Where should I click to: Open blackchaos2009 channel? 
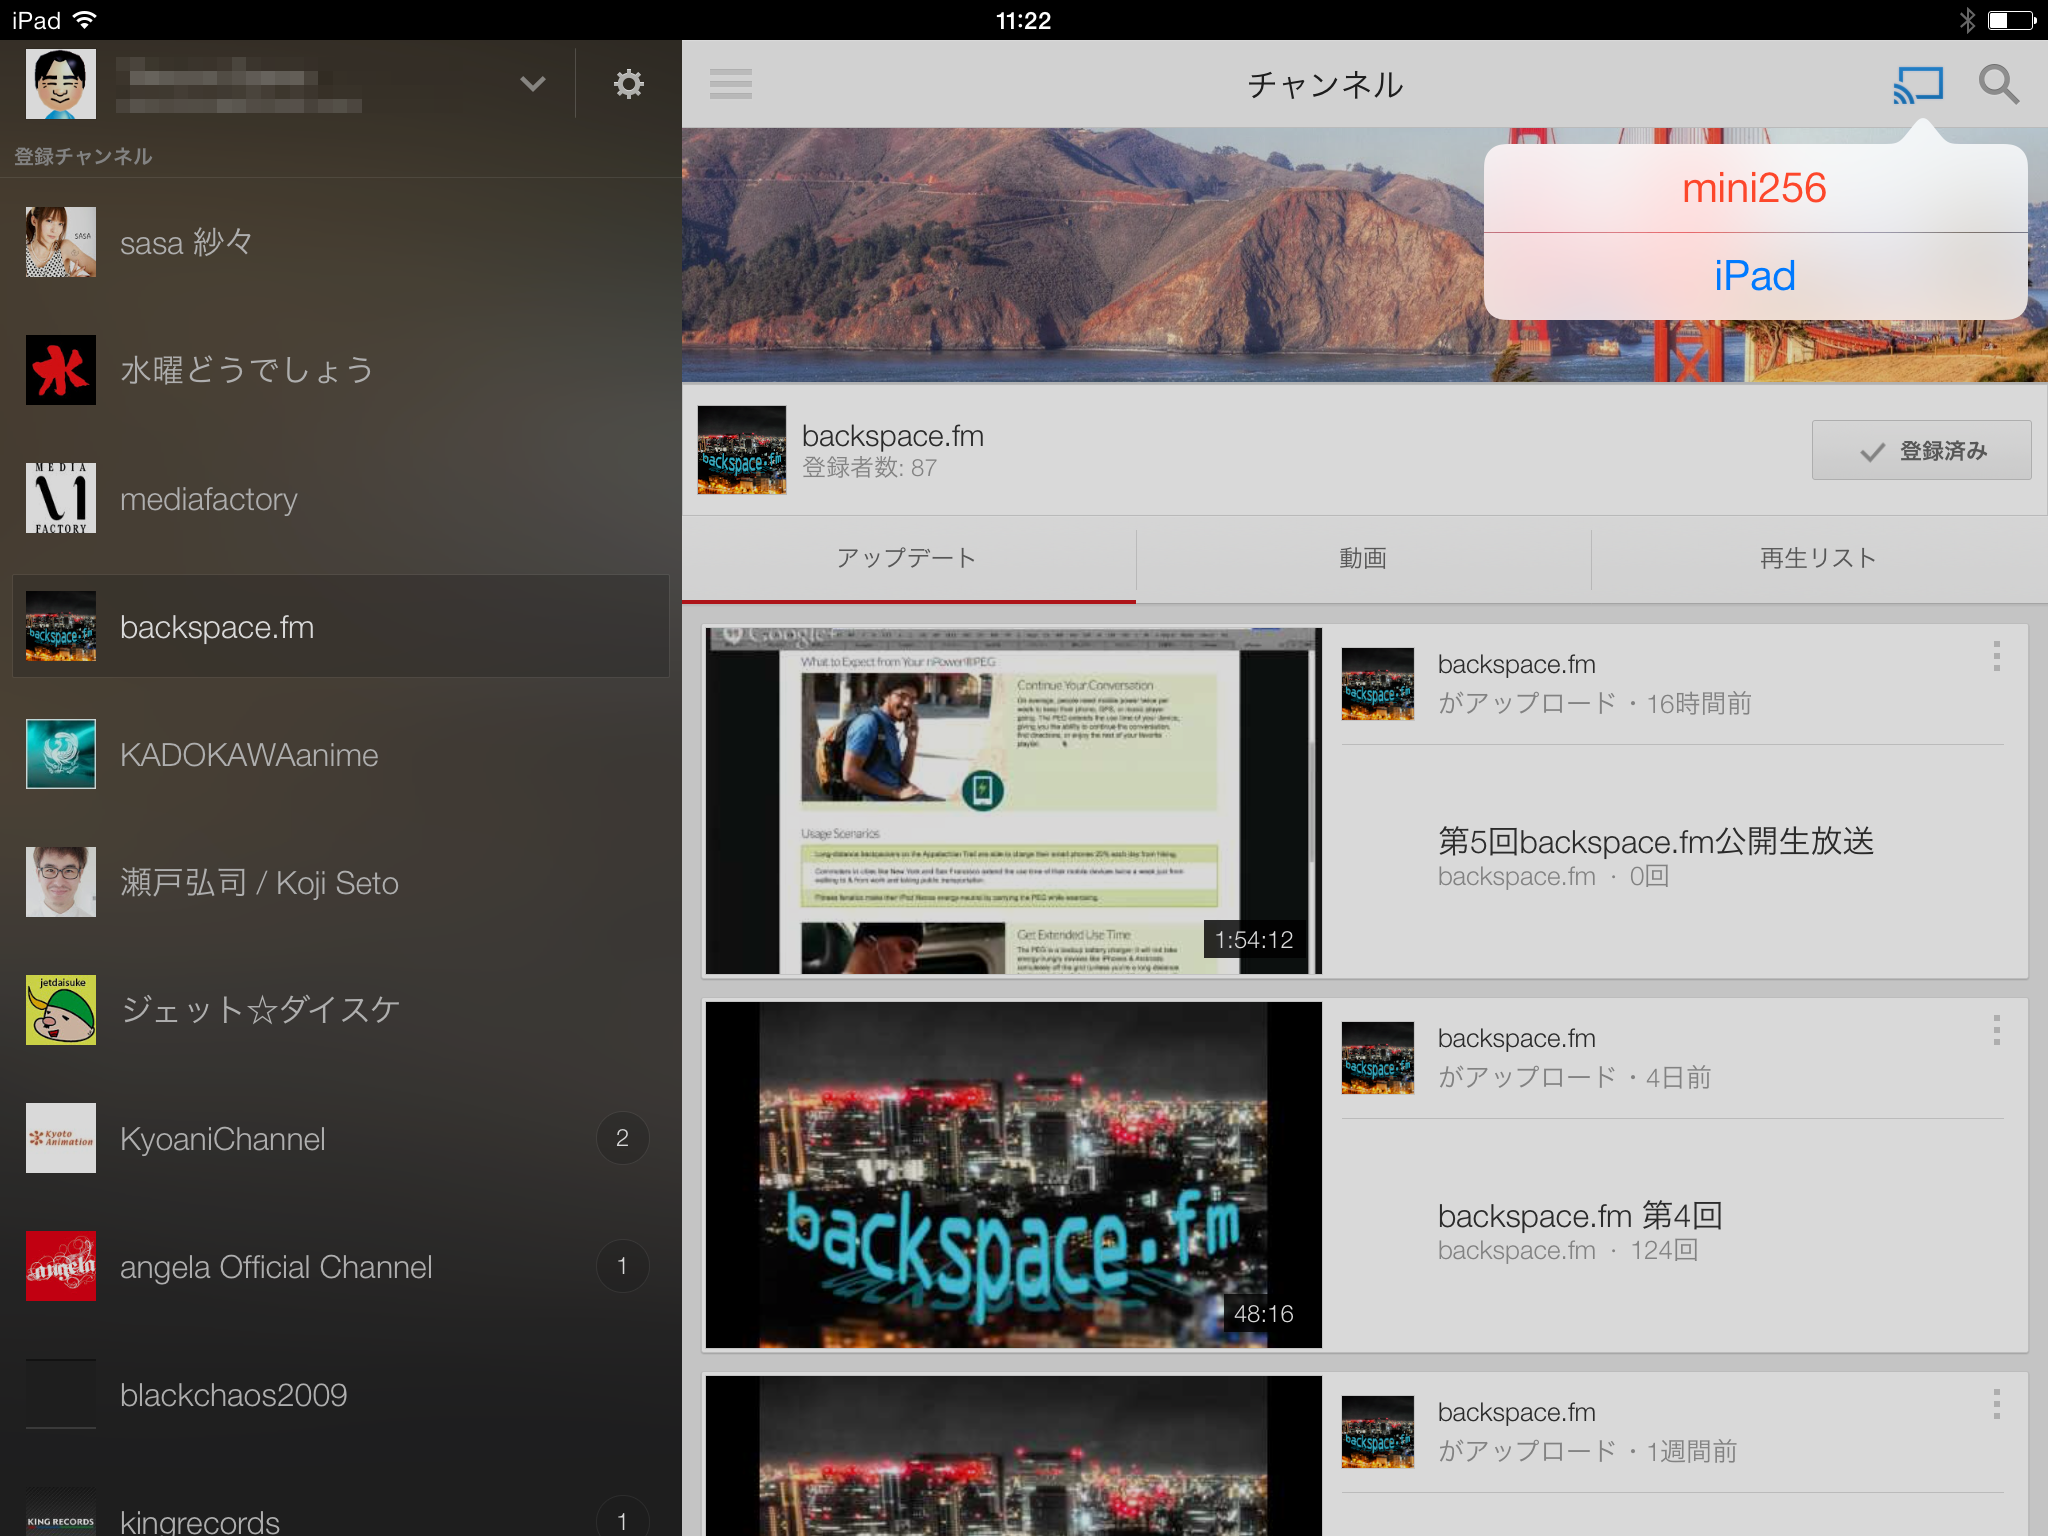340,1394
